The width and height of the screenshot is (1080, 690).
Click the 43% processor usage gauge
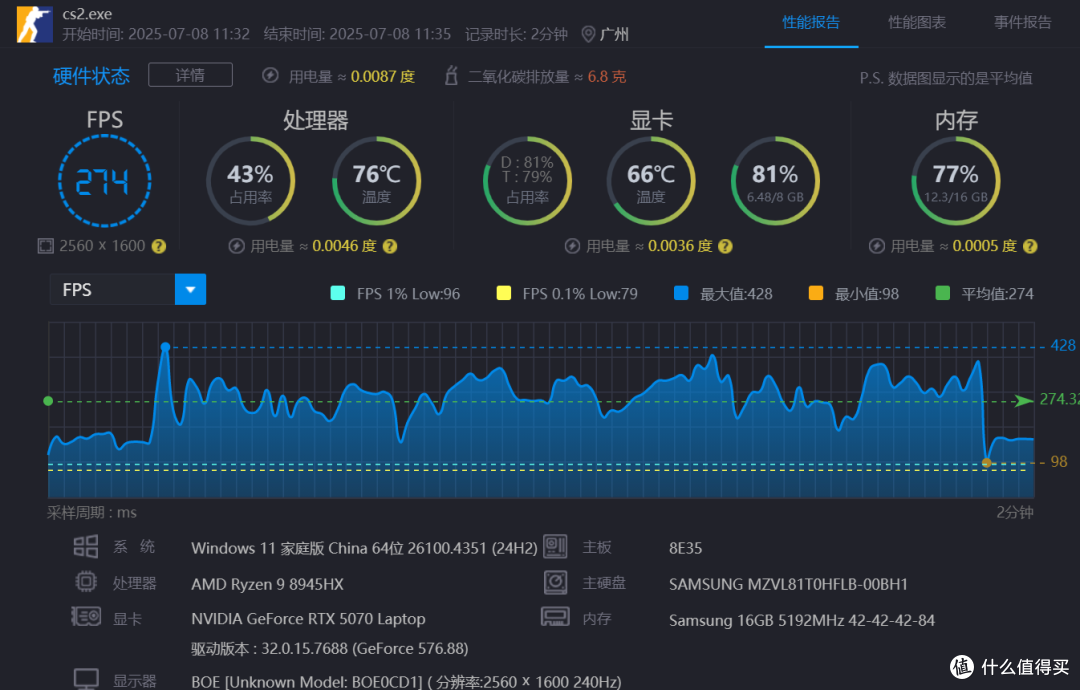click(251, 181)
